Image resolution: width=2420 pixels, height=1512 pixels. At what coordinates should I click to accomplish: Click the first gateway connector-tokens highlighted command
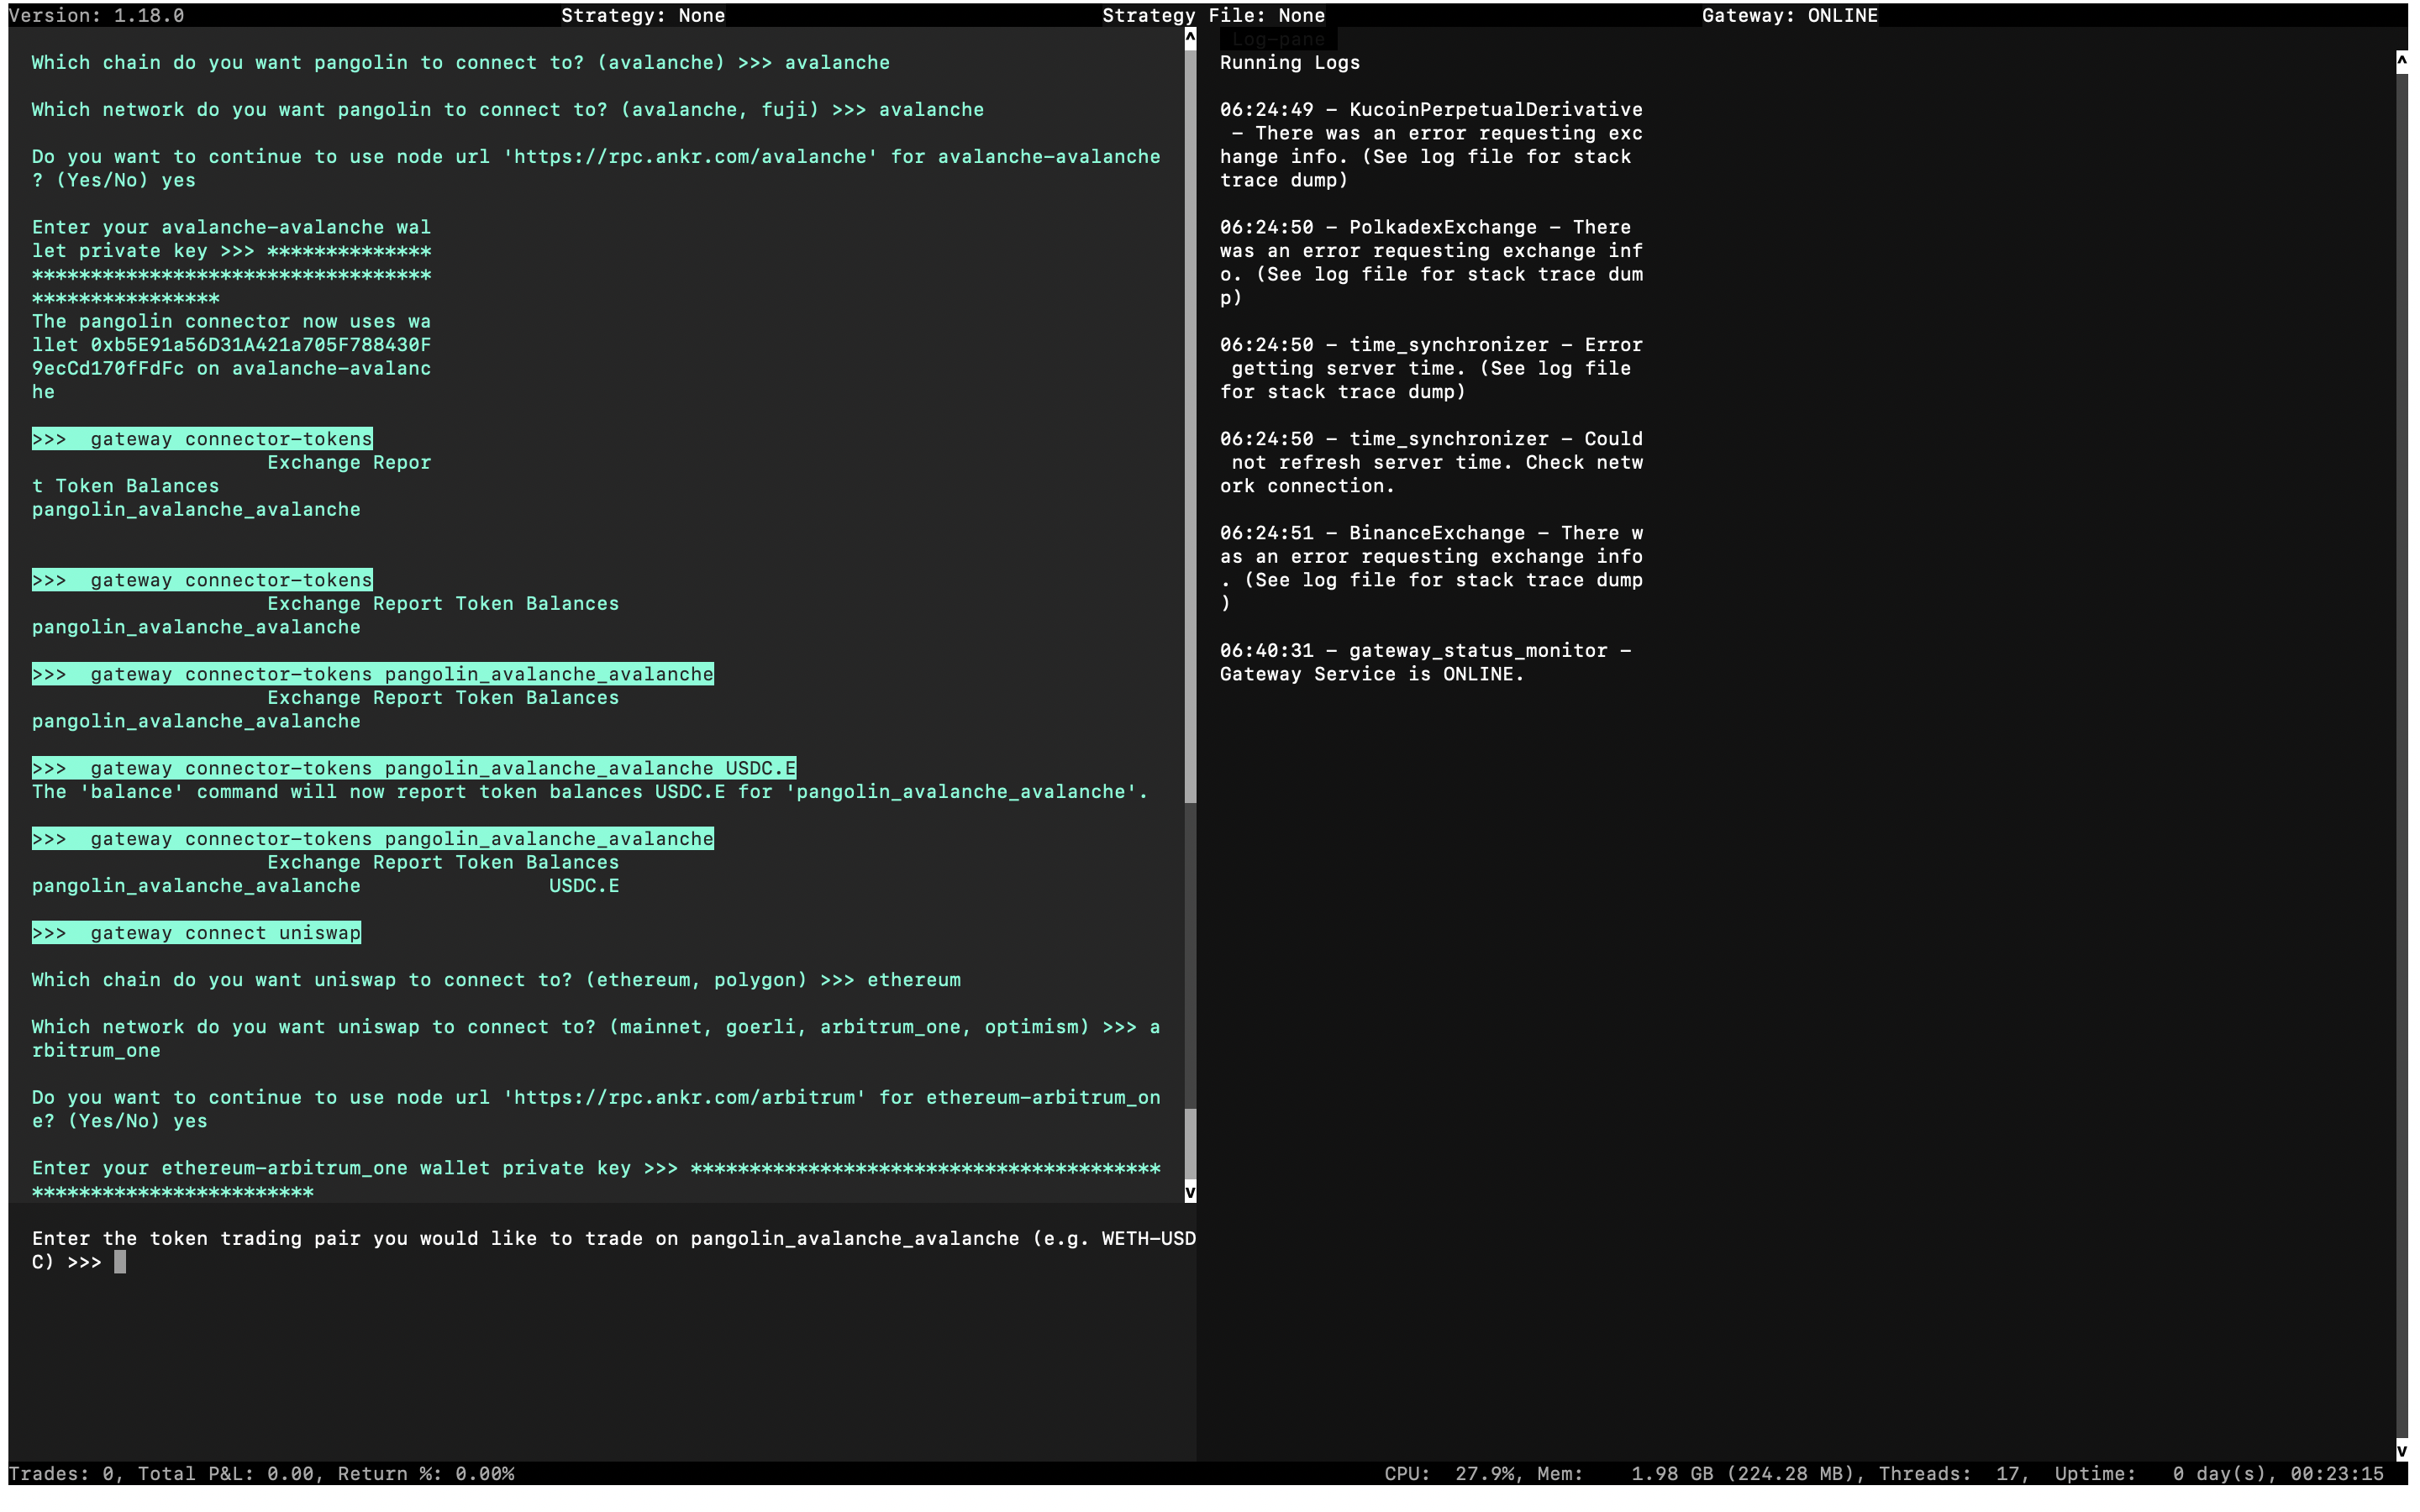pos(202,438)
